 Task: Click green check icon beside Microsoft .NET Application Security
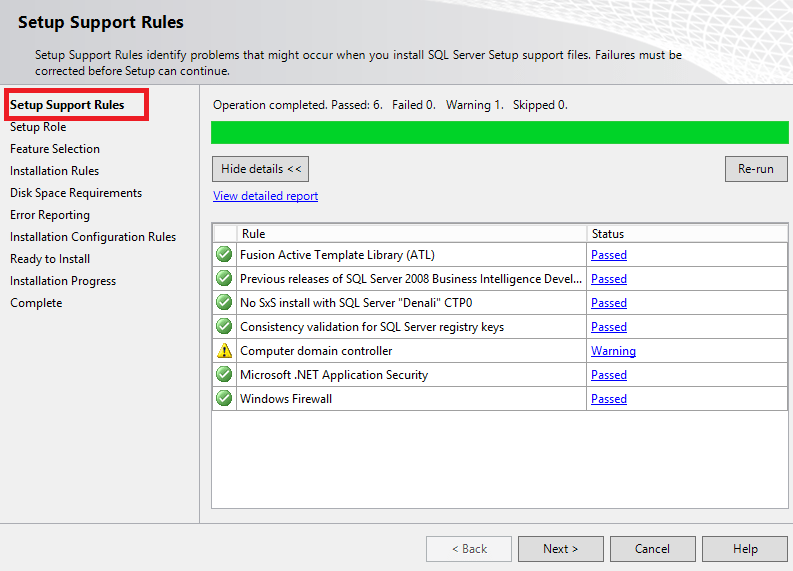pos(224,375)
